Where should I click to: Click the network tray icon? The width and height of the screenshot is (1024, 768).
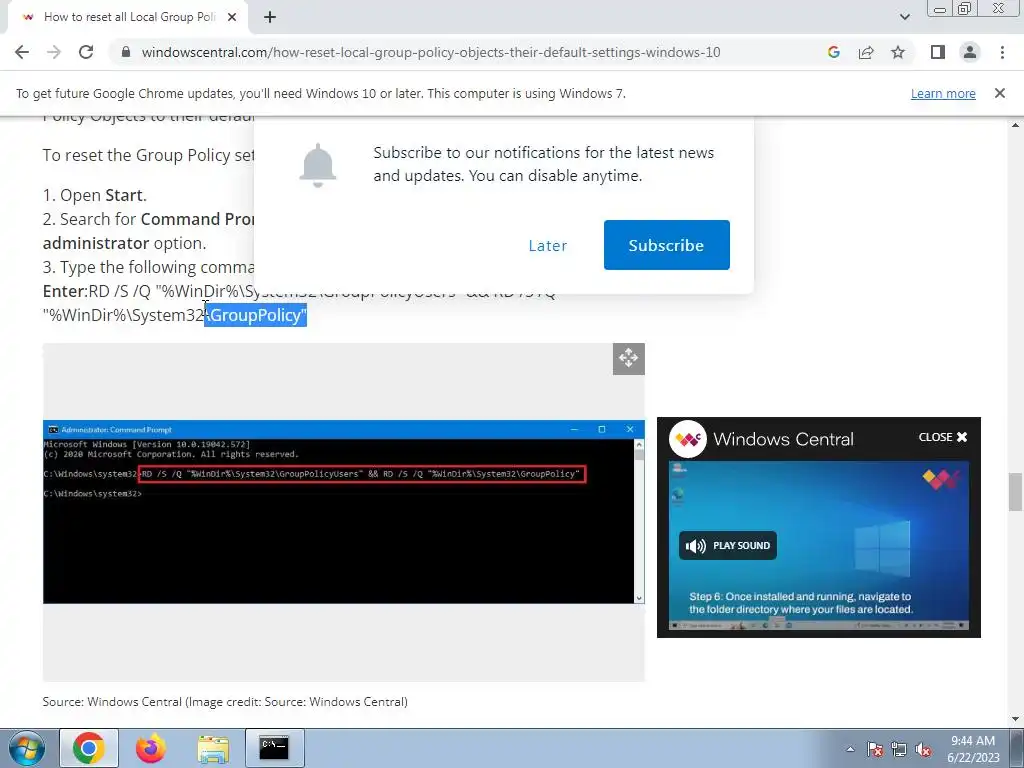point(899,750)
